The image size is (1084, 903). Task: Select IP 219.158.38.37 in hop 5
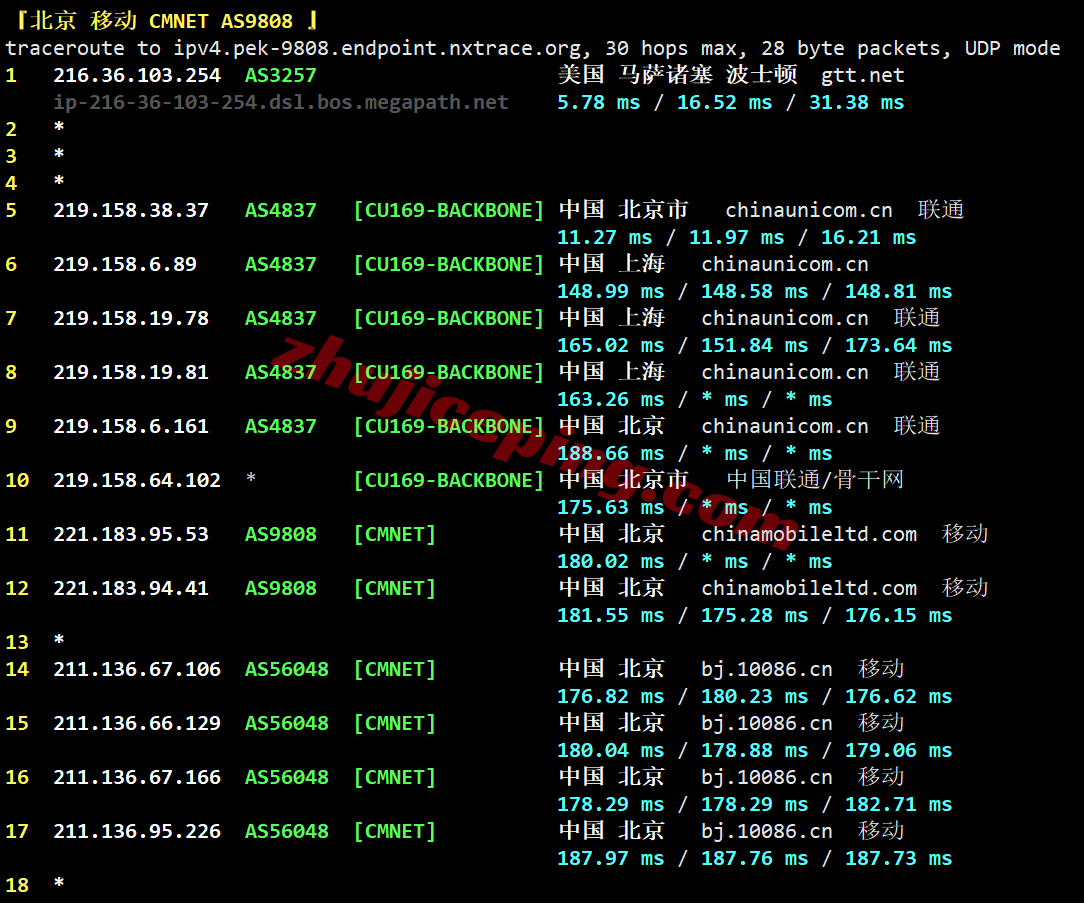(131, 210)
